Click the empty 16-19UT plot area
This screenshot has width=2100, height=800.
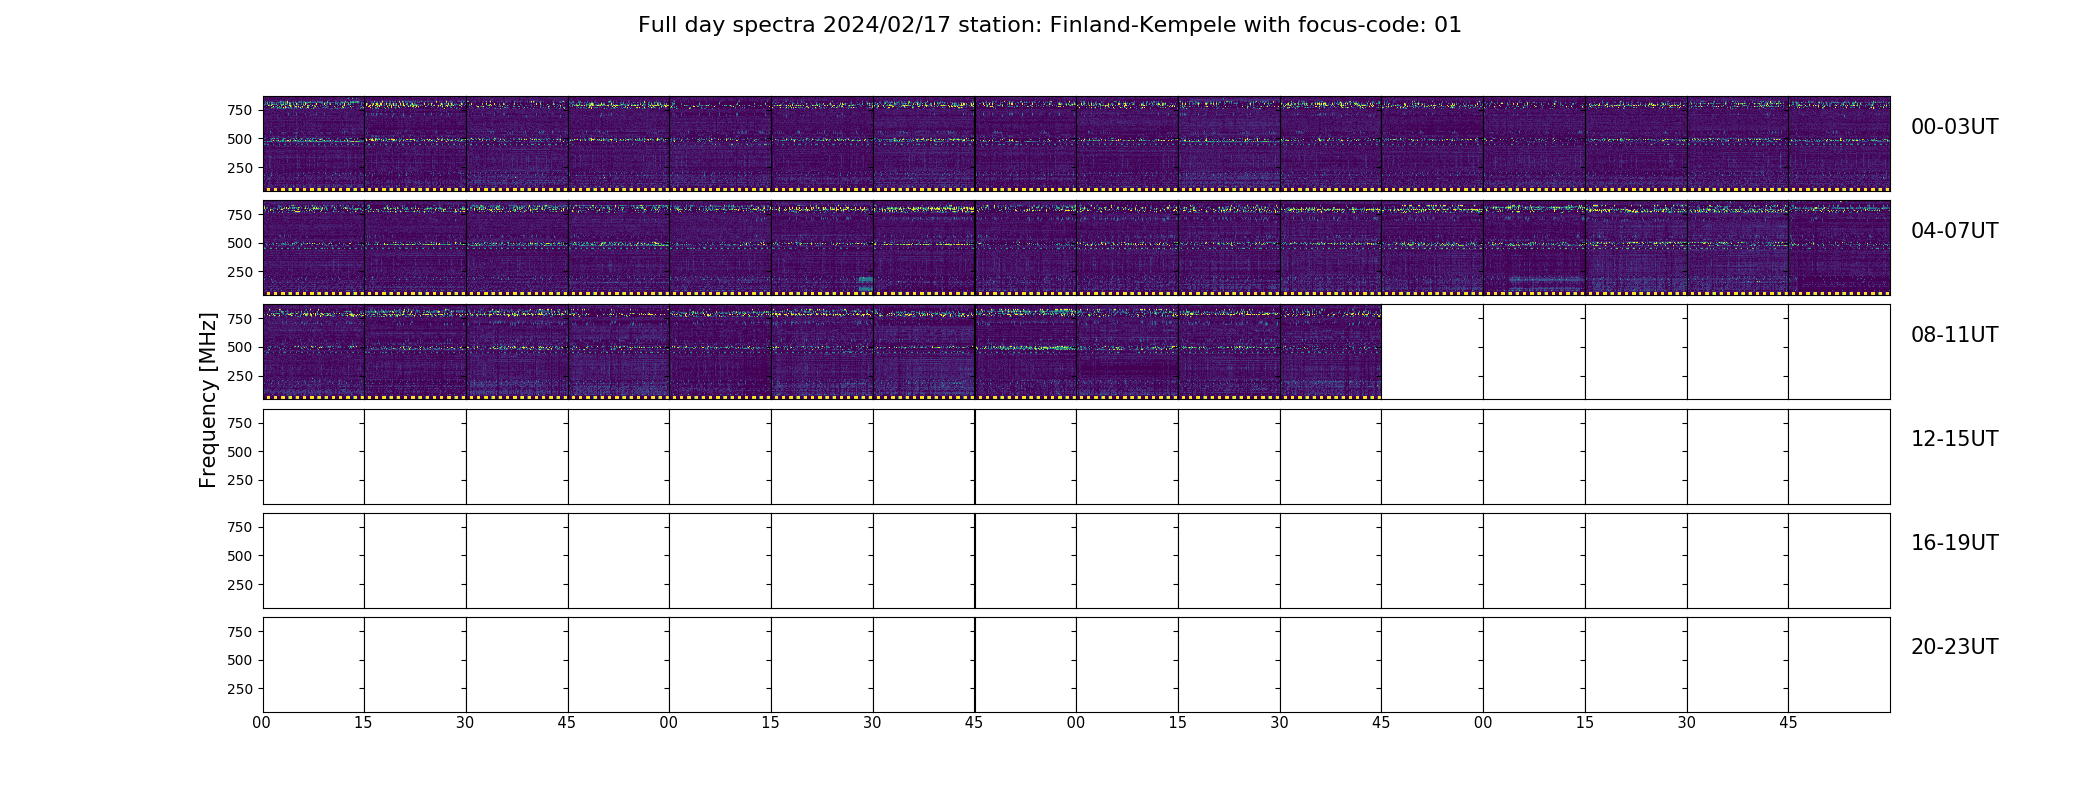click(1076, 561)
